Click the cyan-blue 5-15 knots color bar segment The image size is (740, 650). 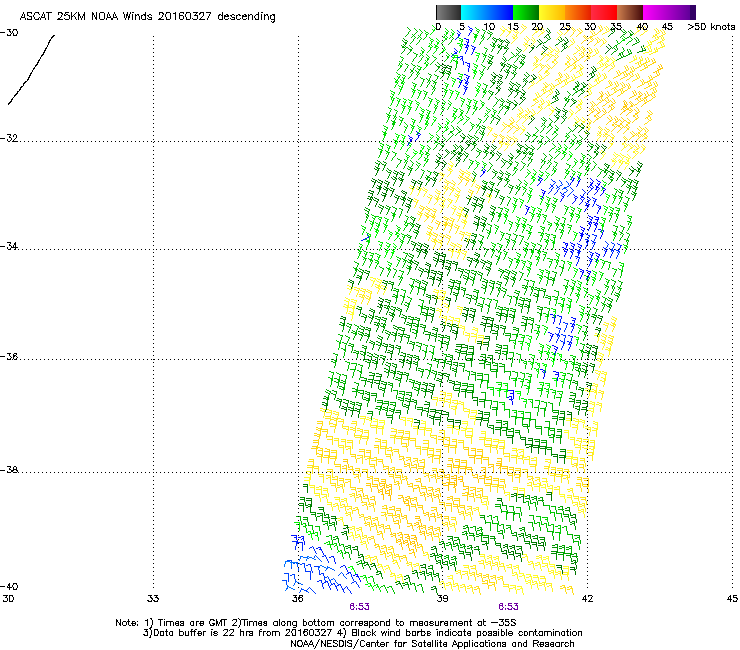point(487,12)
